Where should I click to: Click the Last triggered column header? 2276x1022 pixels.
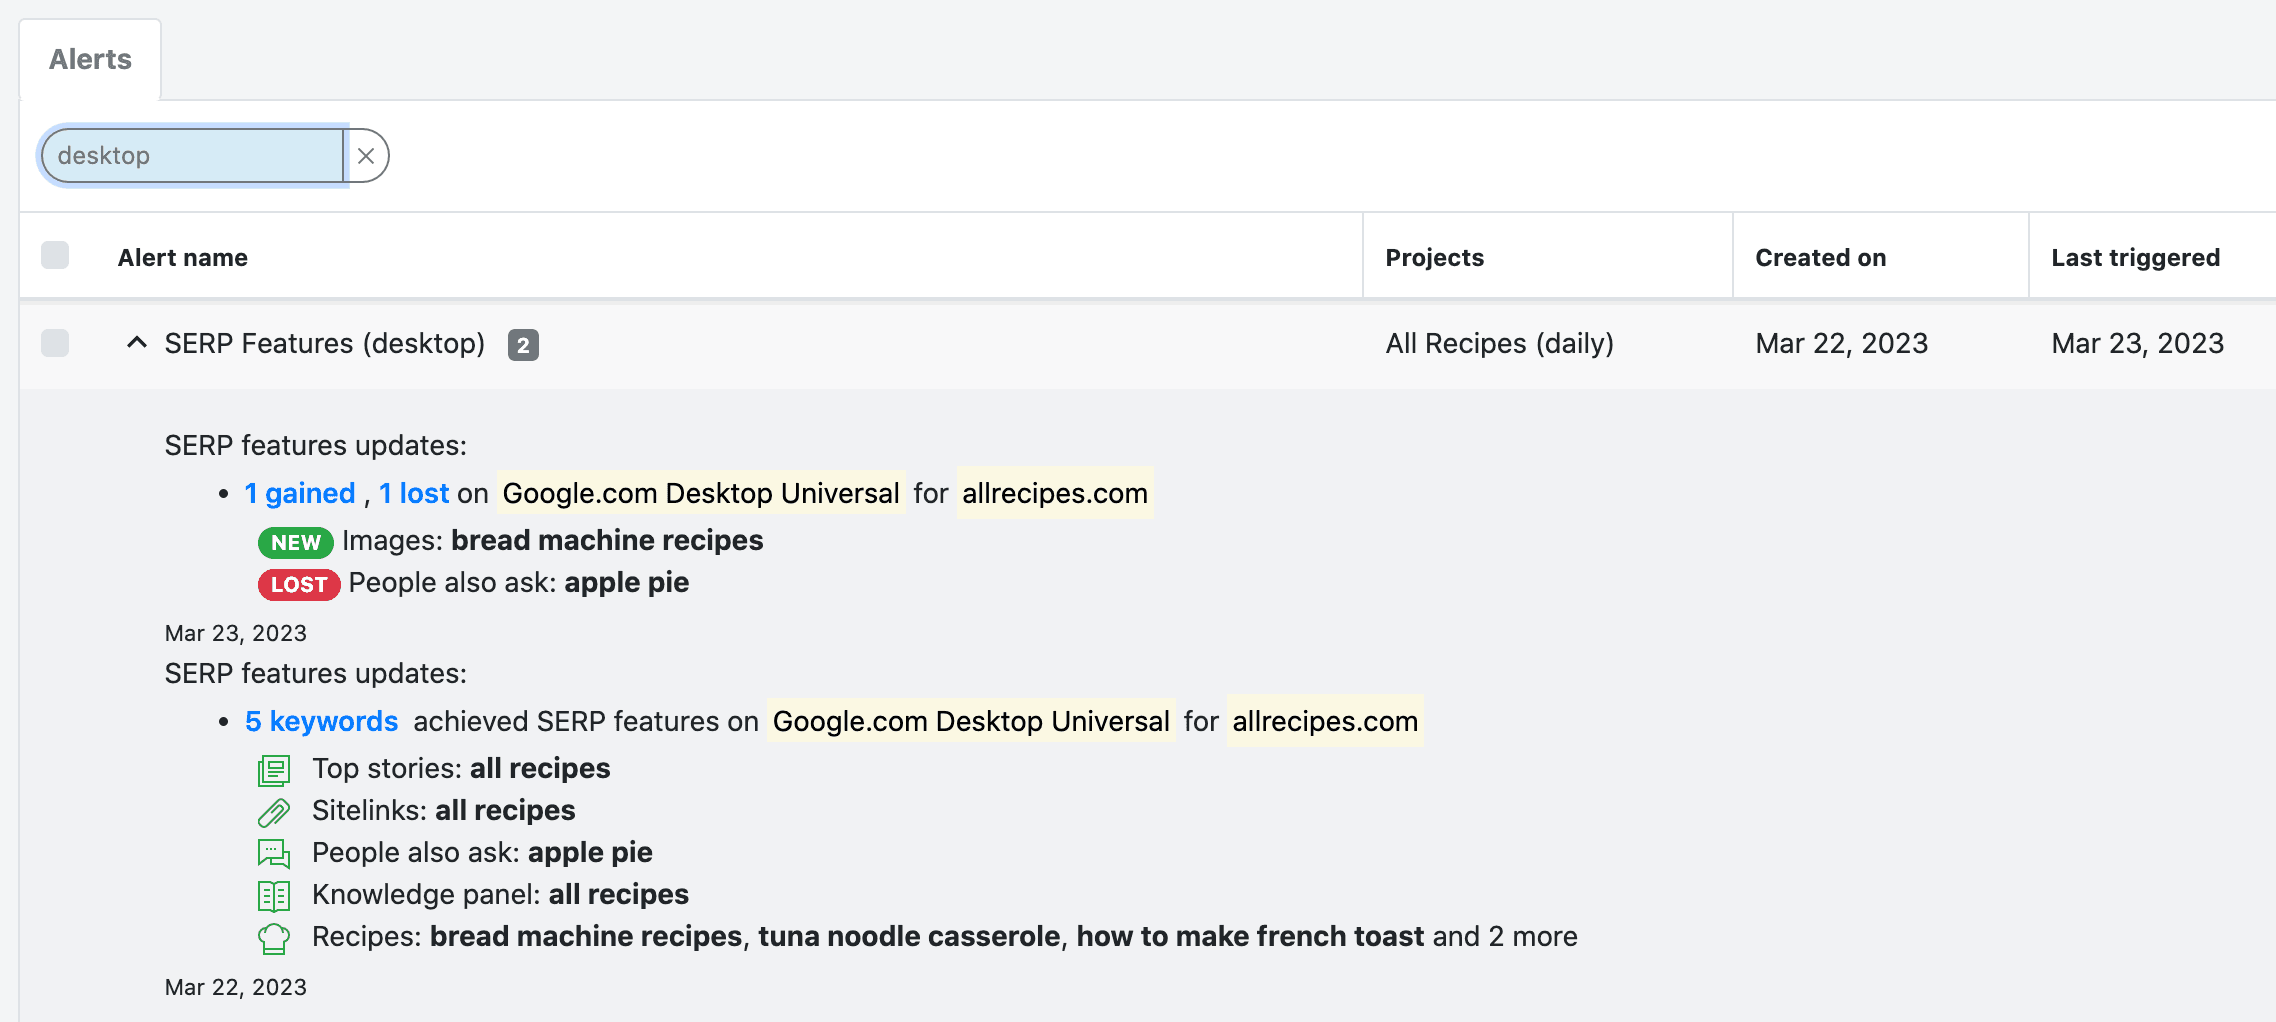(2136, 258)
